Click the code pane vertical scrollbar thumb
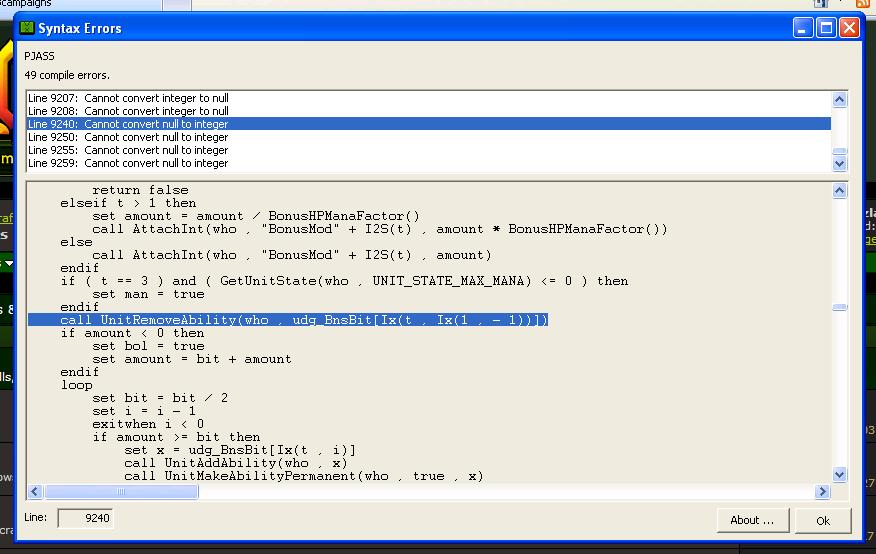The height and width of the screenshot is (554, 876). [839, 307]
